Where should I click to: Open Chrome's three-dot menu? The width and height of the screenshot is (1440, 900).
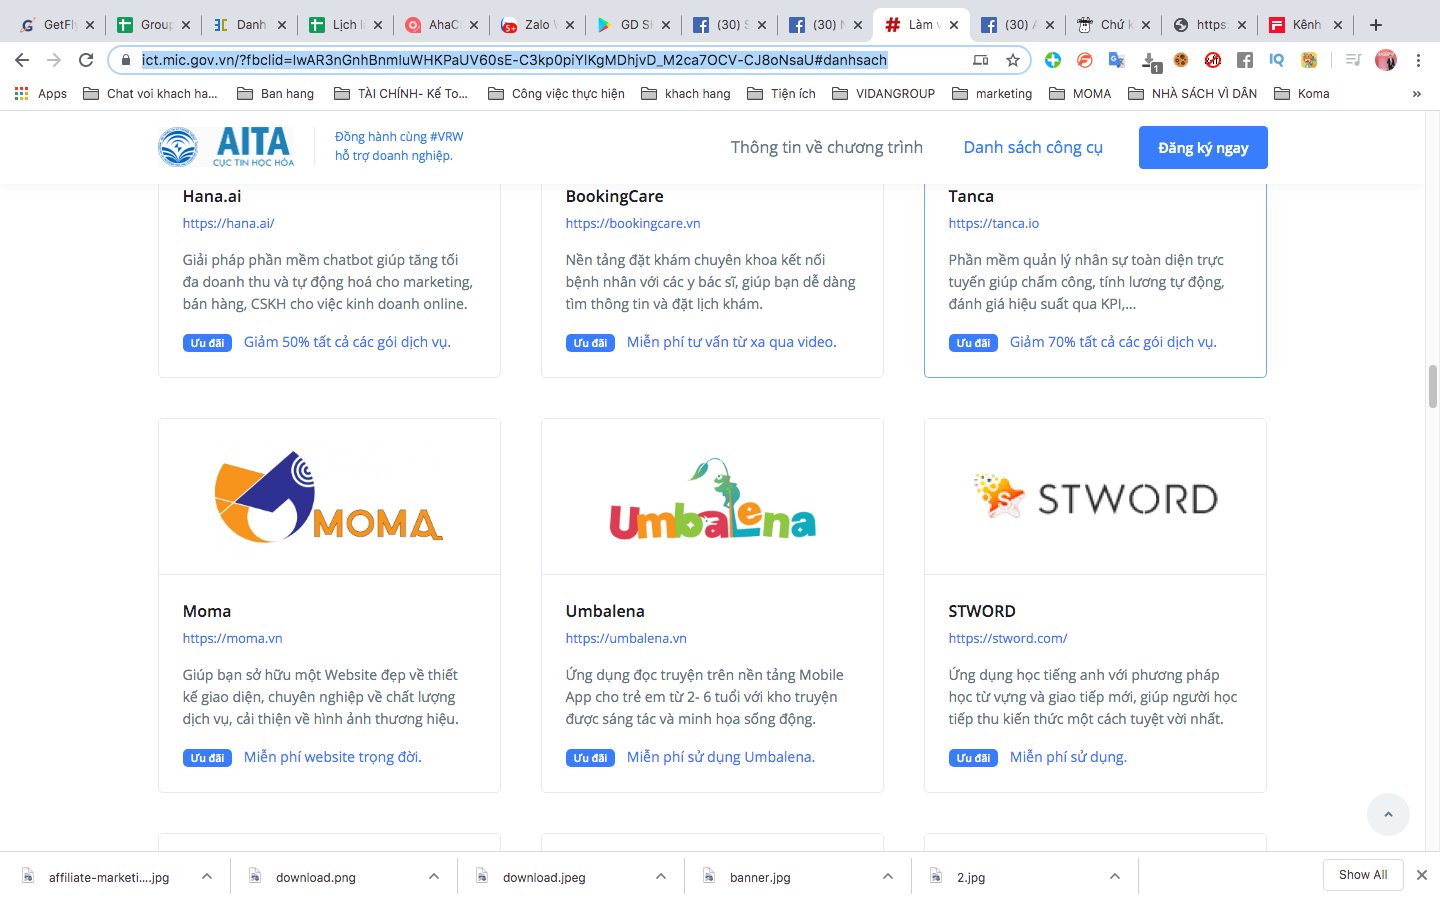click(x=1419, y=60)
